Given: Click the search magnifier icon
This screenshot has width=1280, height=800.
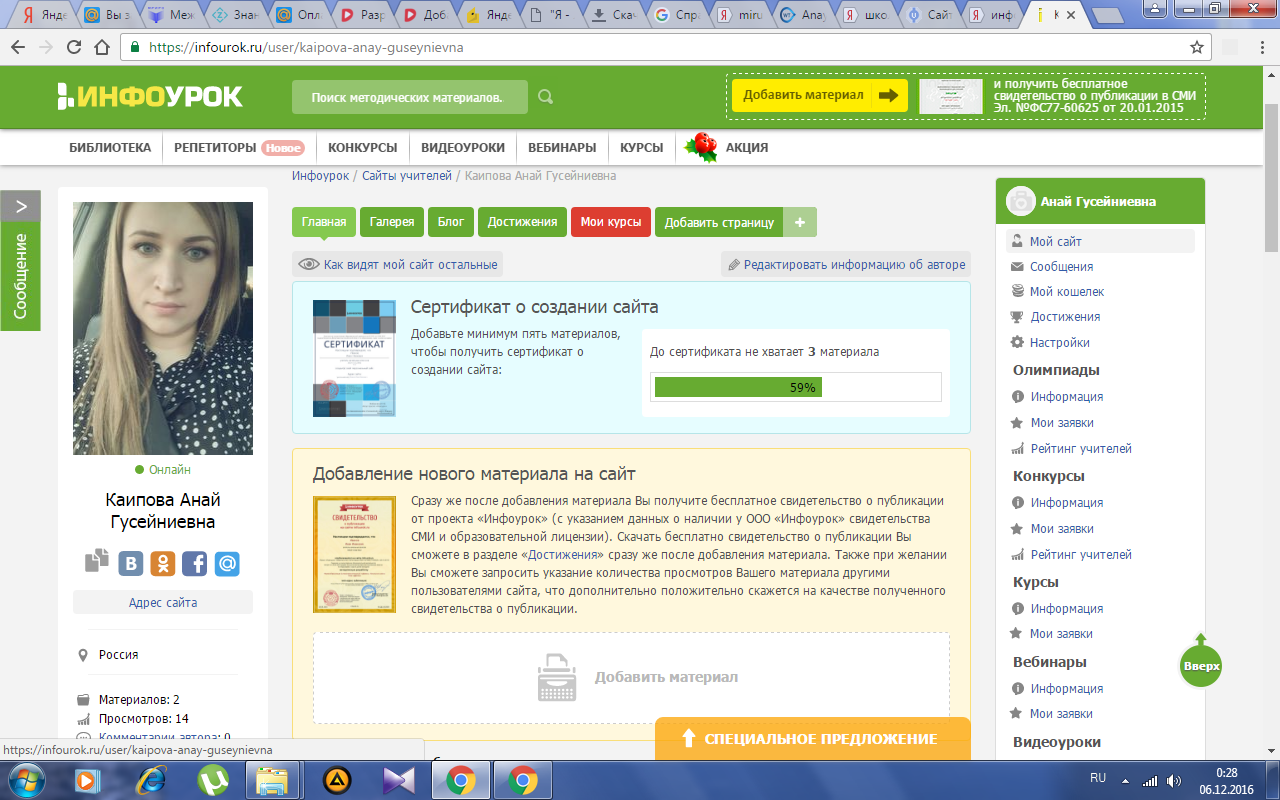Looking at the screenshot, I should 545,97.
